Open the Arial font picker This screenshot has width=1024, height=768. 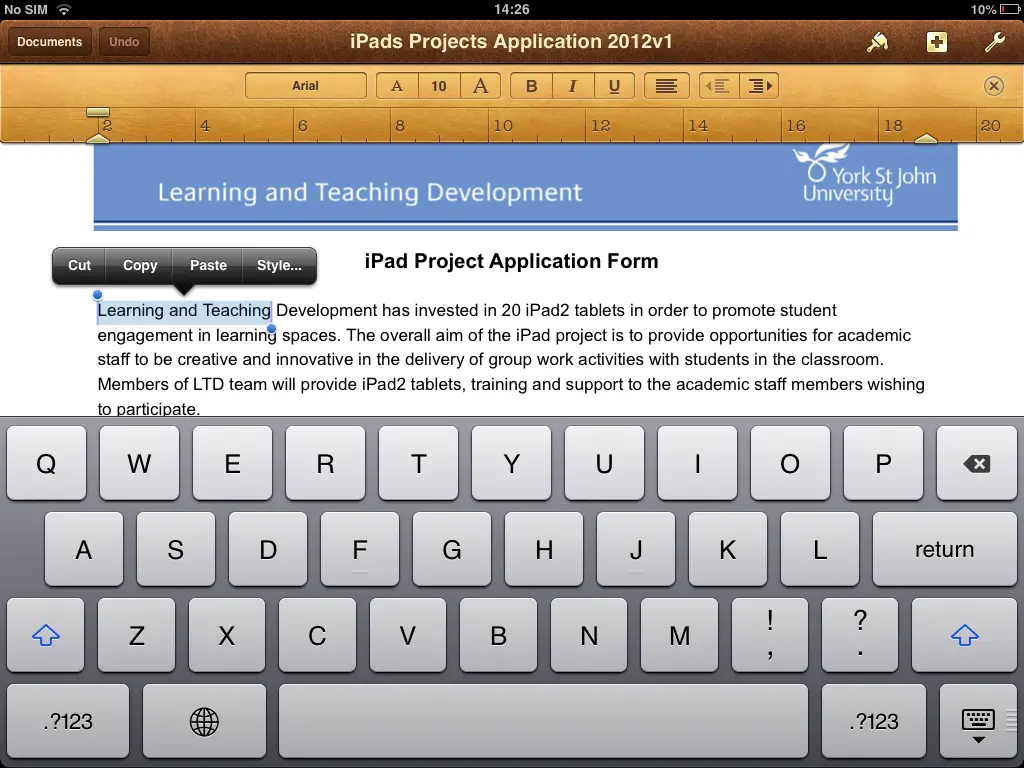[x=306, y=86]
